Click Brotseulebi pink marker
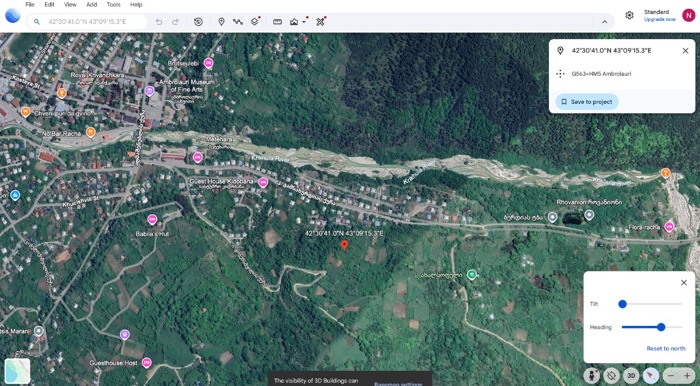This screenshot has height=386, width=700. coord(208,63)
